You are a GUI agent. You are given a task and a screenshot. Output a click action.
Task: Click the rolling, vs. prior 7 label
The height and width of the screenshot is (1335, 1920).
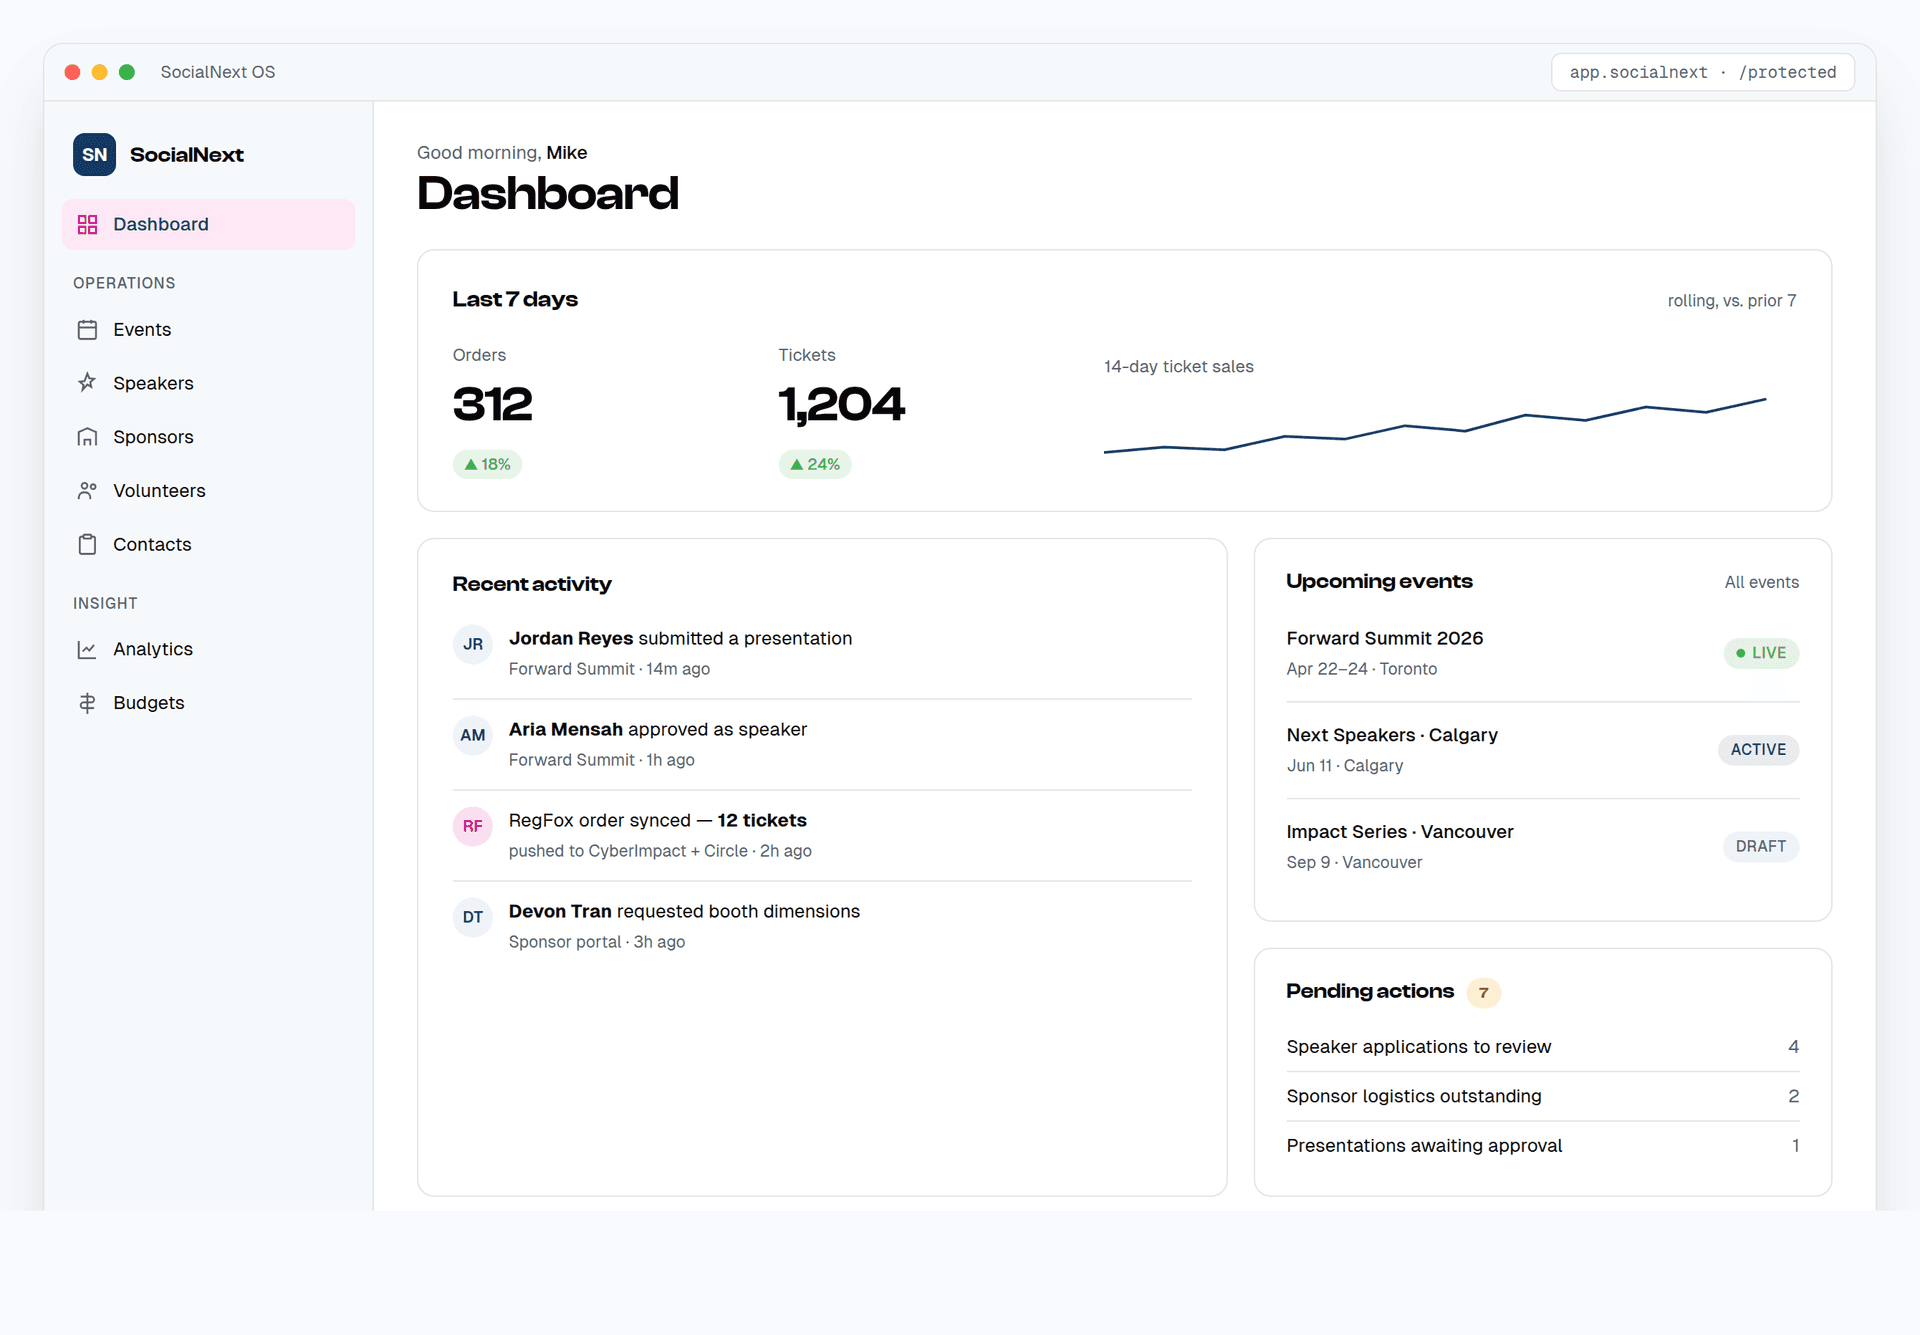pyautogui.click(x=1731, y=301)
